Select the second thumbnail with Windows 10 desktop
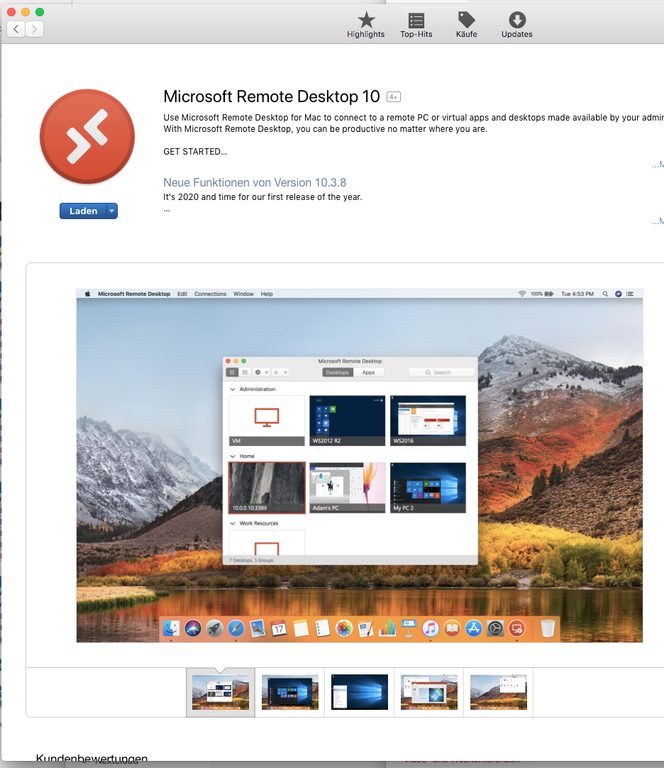The width and height of the screenshot is (664, 768). point(290,692)
